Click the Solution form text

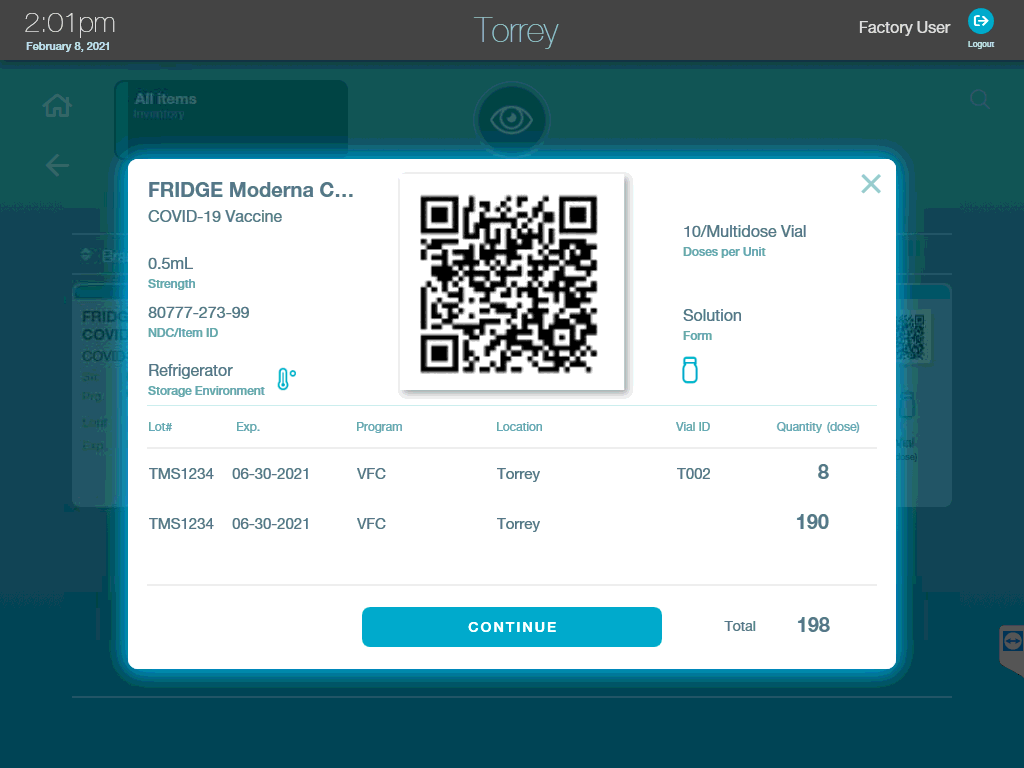712,315
